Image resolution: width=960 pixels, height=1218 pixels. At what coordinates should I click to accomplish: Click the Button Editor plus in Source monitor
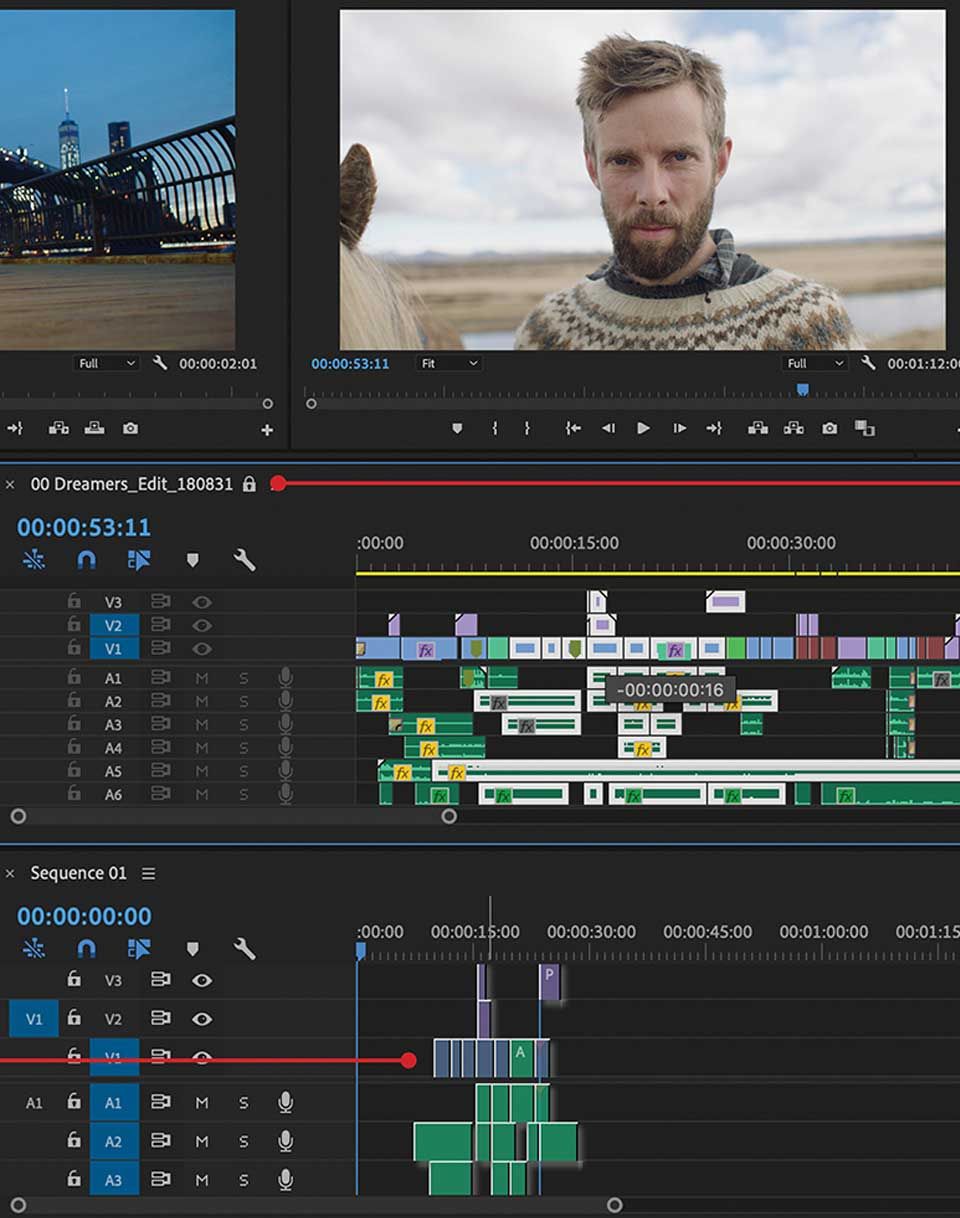pyautogui.click(x=267, y=430)
